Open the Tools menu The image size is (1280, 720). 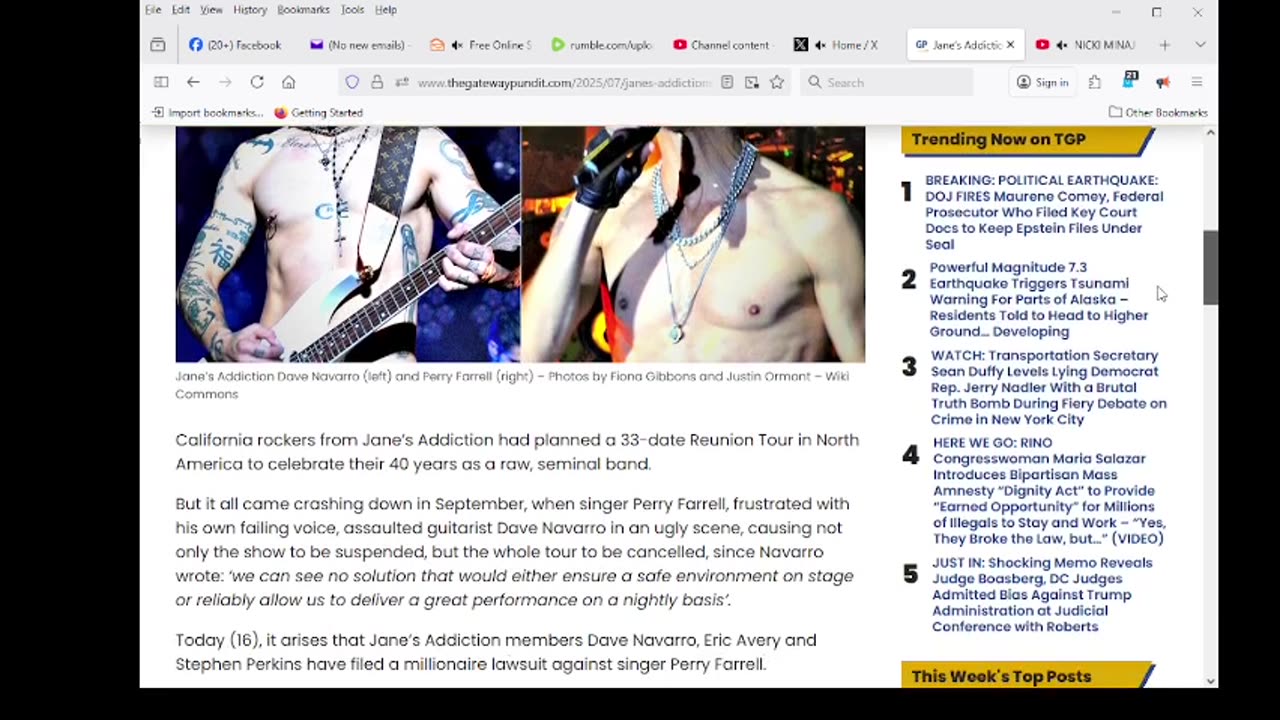coord(352,10)
